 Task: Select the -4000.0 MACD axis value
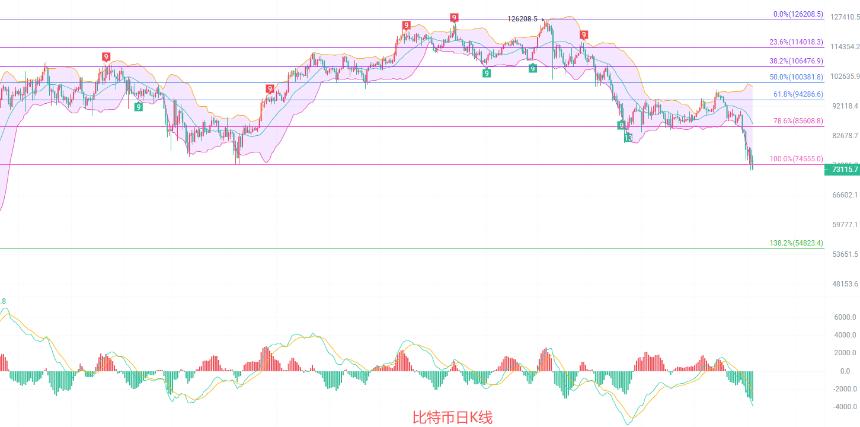tap(846, 406)
